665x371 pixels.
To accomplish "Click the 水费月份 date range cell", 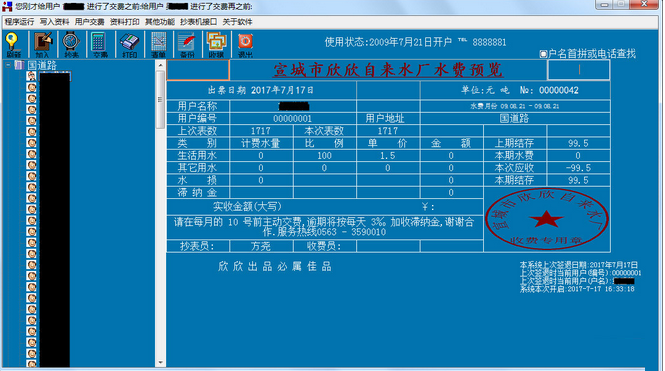I will click(x=515, y=106).
